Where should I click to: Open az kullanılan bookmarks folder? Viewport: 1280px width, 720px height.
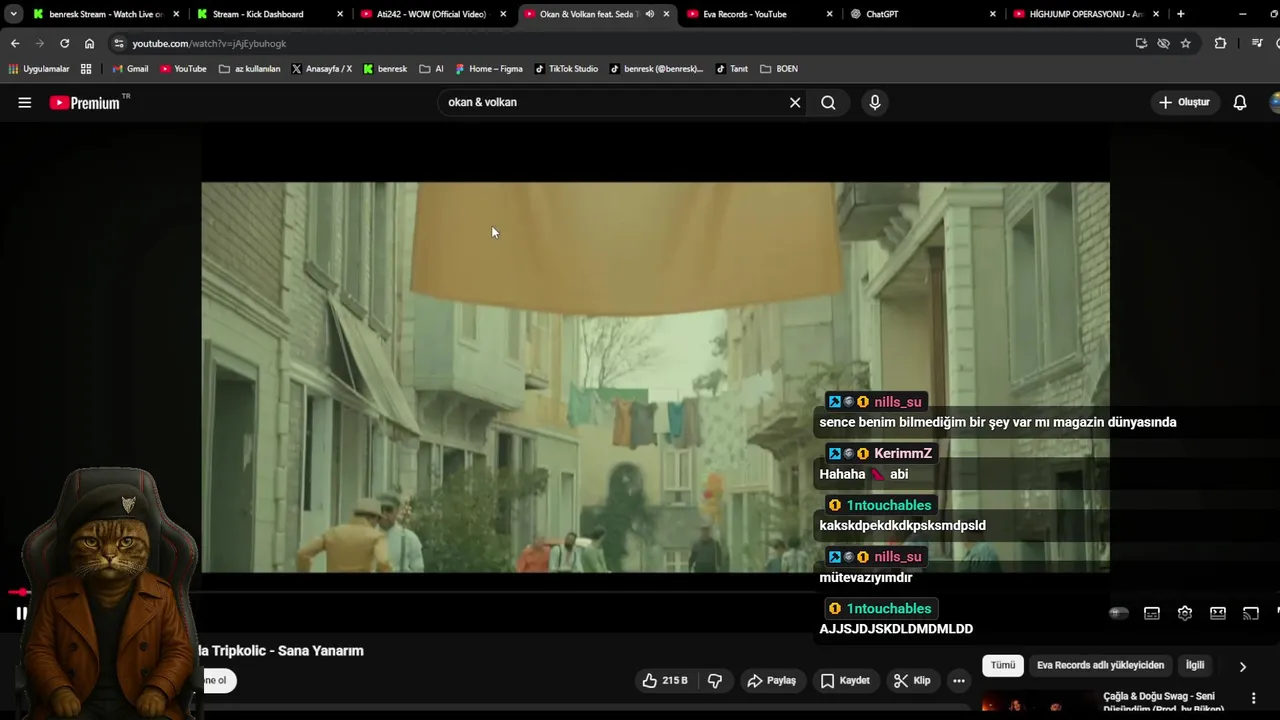pyautogui.click(x=250, y=69)
